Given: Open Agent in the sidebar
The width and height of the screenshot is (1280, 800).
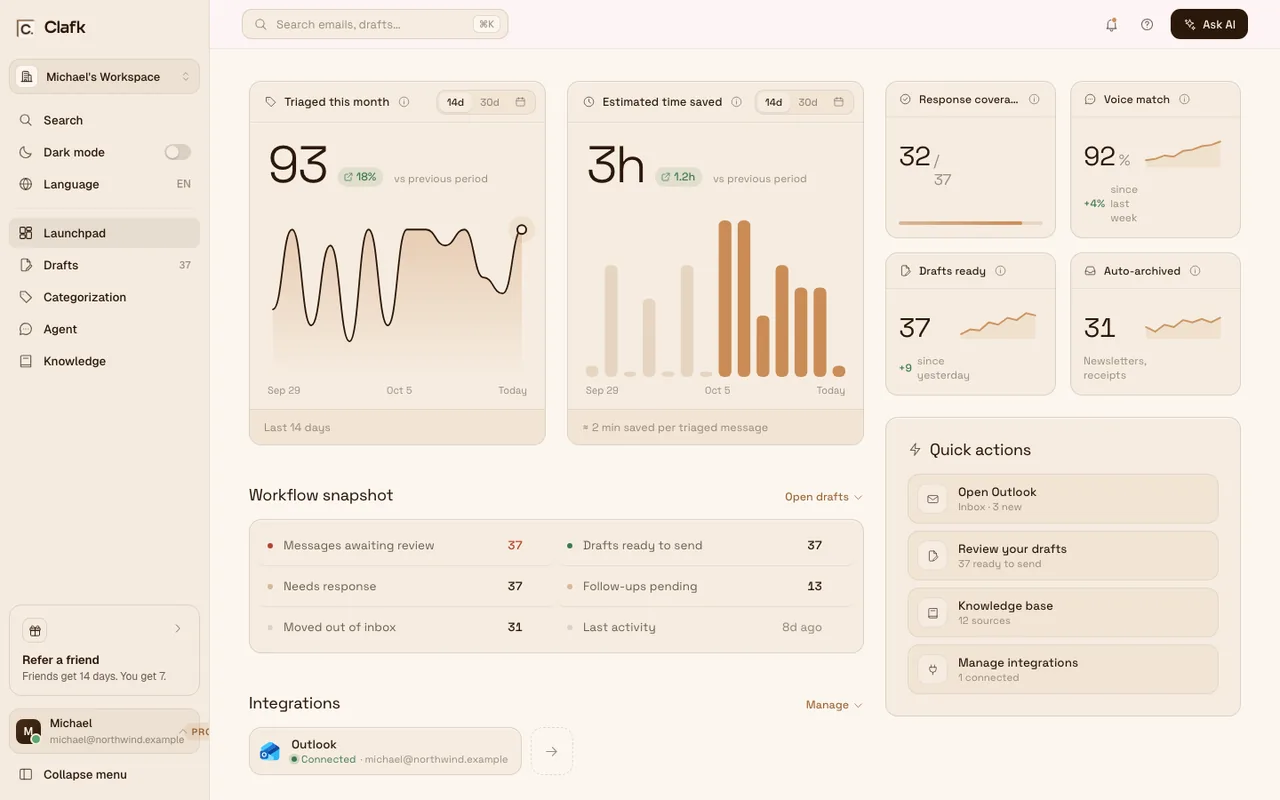Looking at the screenshot, I should point(104,329).
